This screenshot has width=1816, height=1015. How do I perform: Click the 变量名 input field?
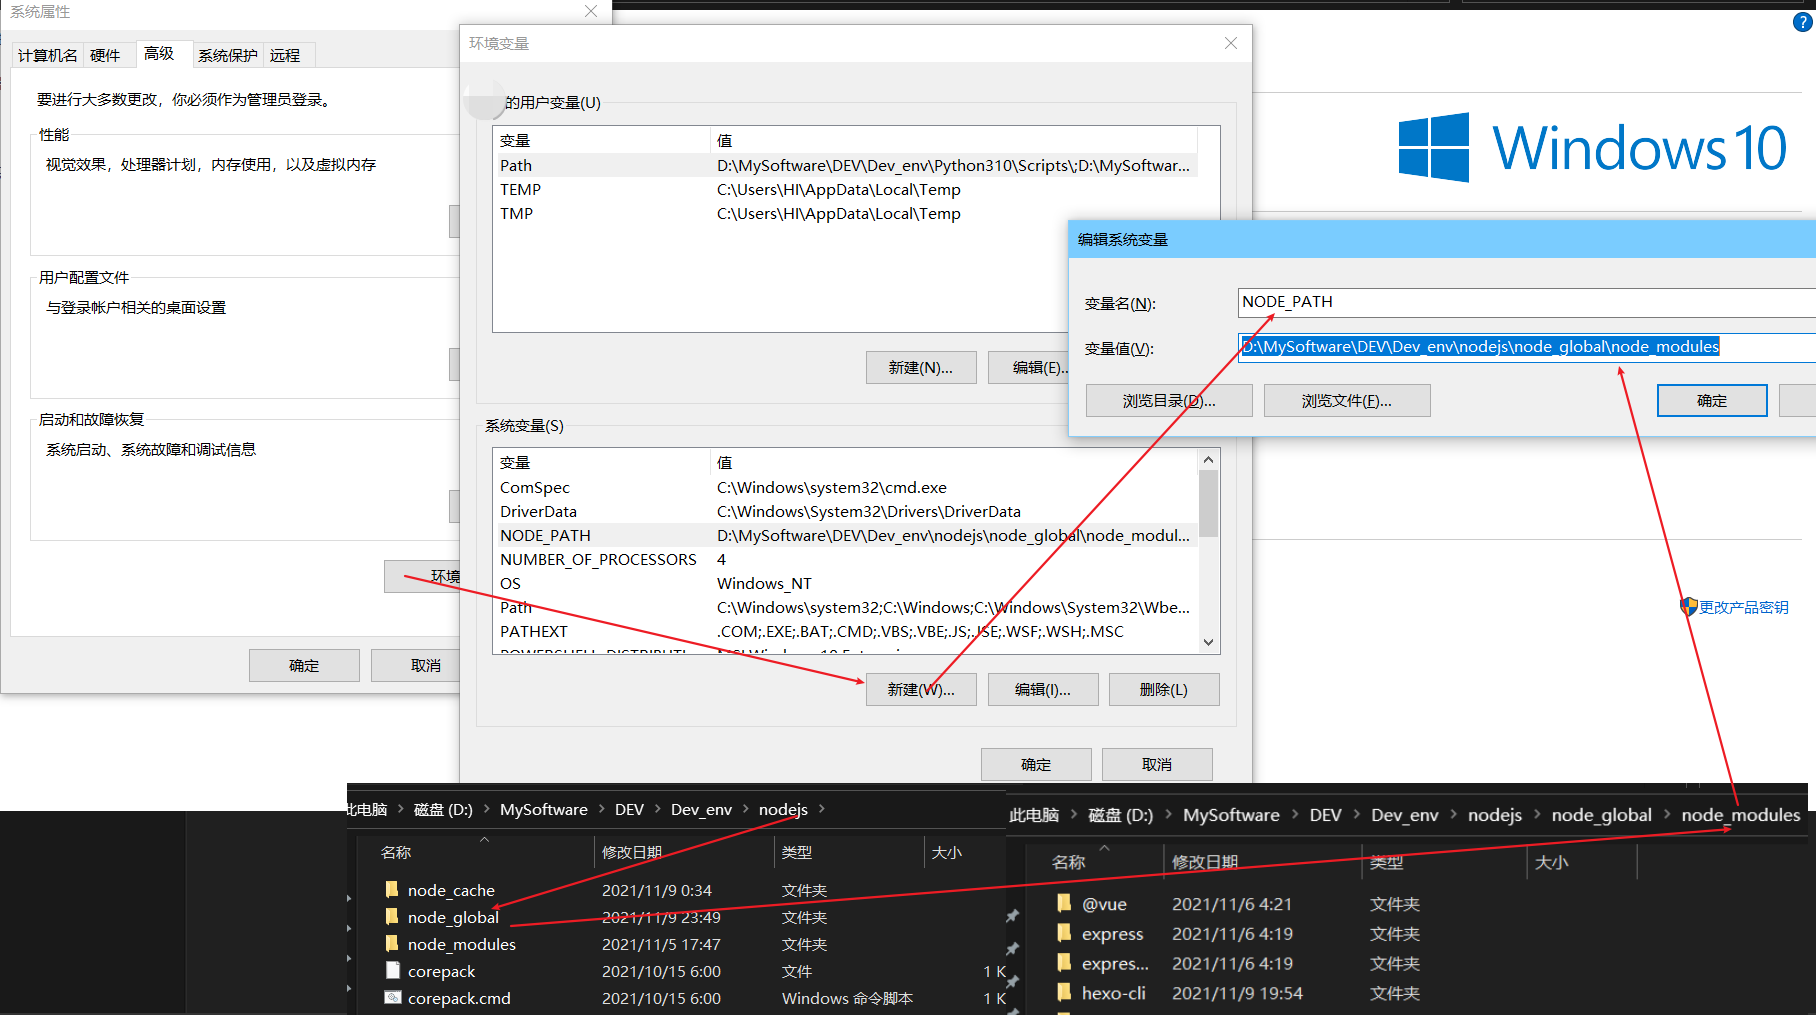1527,302
